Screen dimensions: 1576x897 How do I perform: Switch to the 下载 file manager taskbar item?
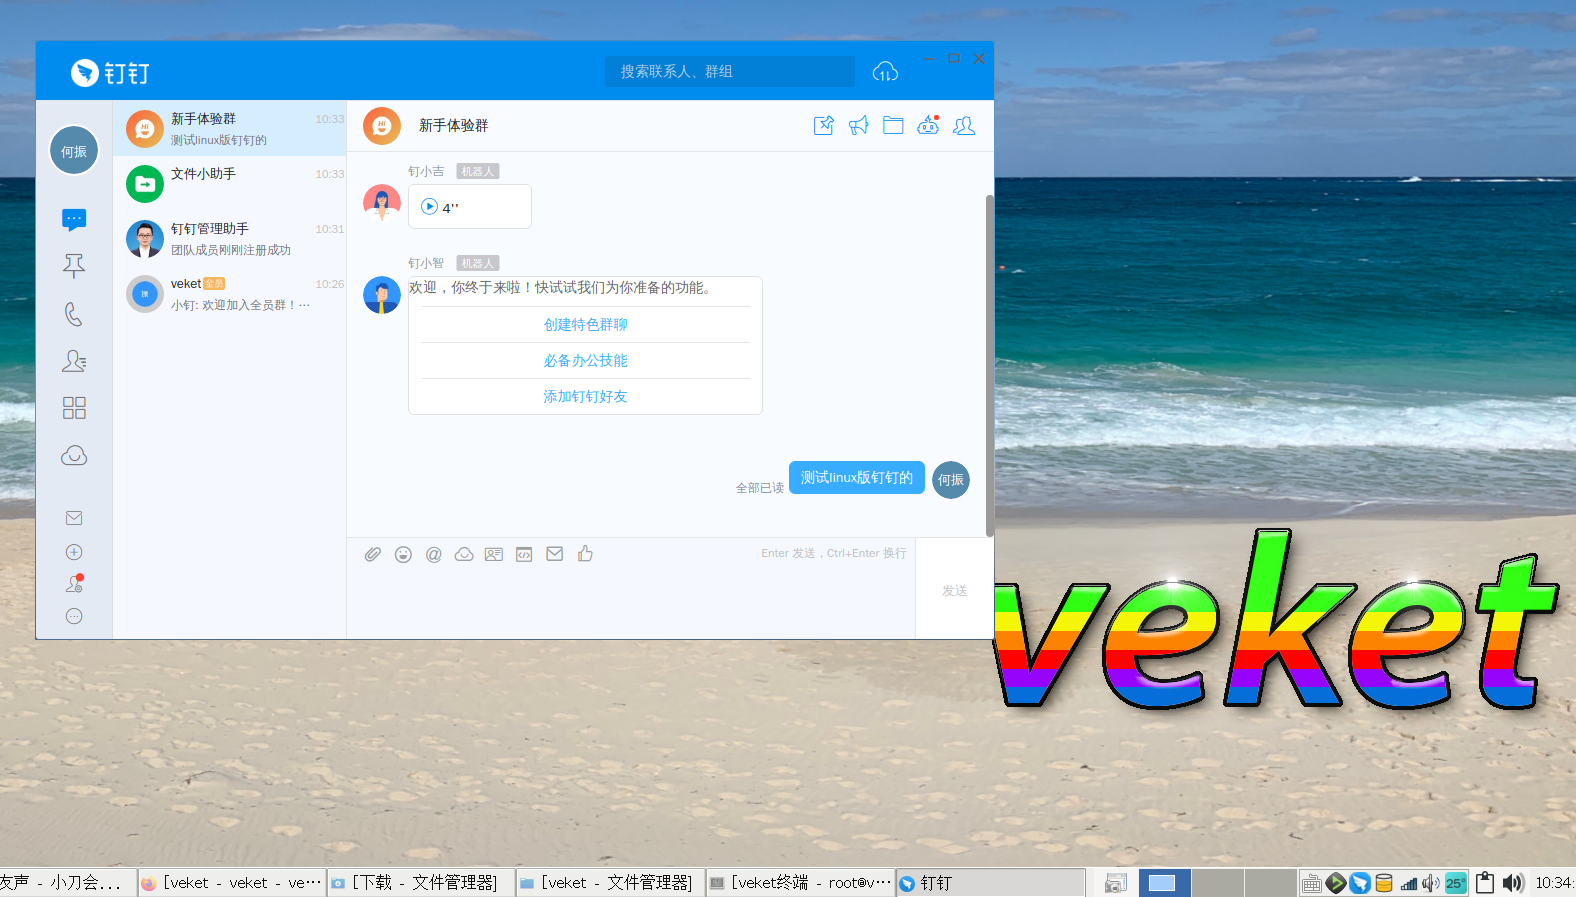[x=422, y=883]
